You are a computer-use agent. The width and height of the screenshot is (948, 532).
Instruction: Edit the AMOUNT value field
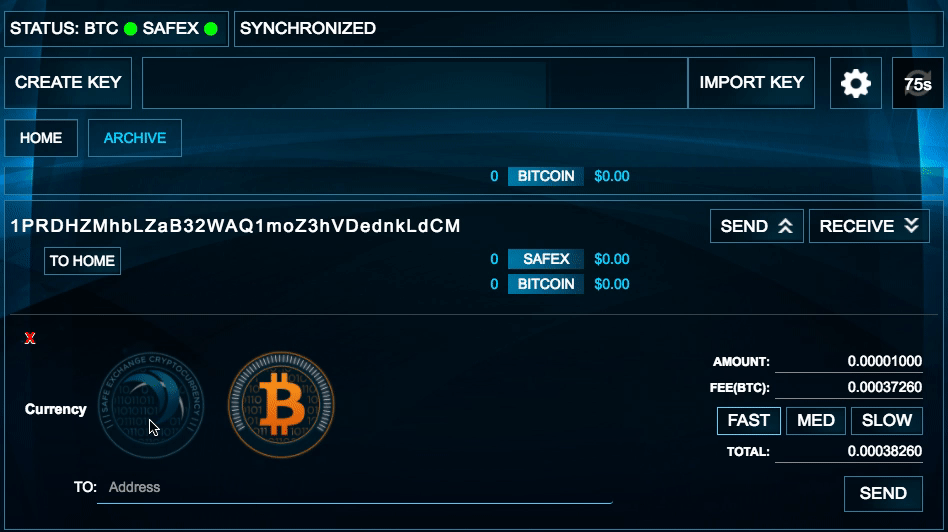coord(849,362)
